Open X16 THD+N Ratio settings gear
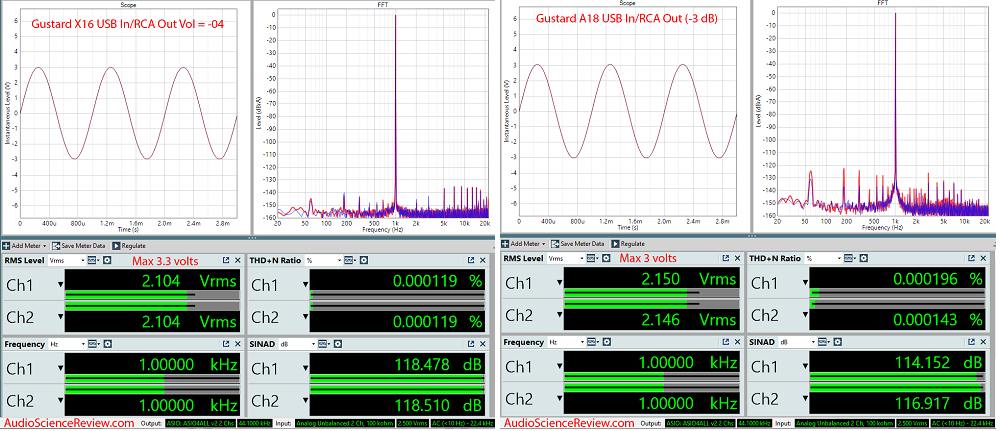 pos(364,260)
